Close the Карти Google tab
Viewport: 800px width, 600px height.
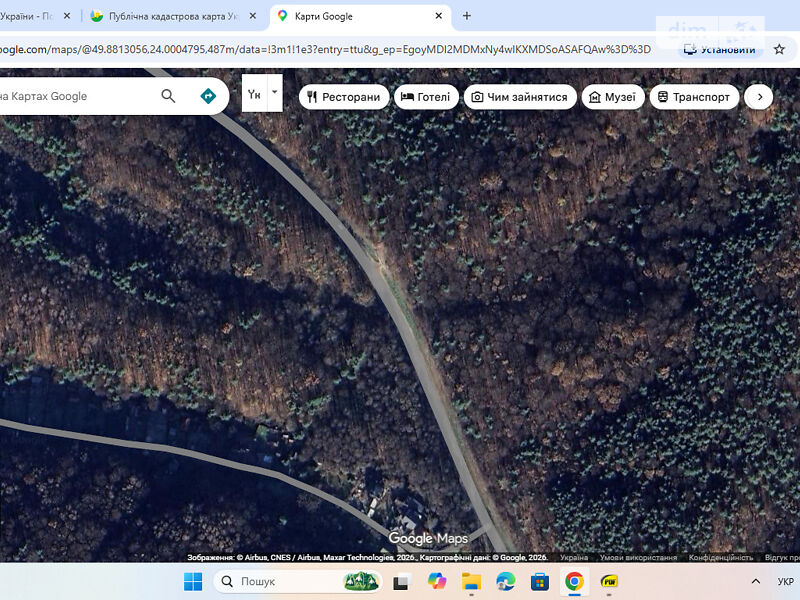(x=438, y=16)
